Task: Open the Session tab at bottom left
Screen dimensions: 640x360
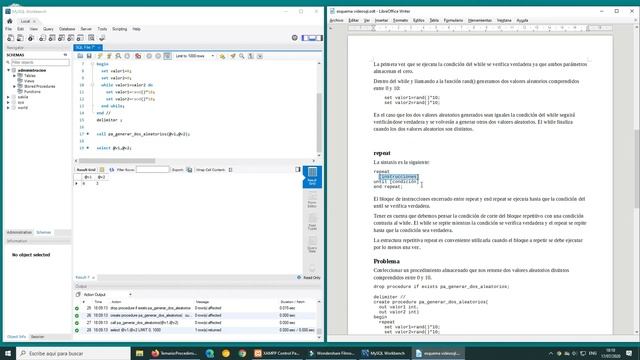Action: [37, 337]
